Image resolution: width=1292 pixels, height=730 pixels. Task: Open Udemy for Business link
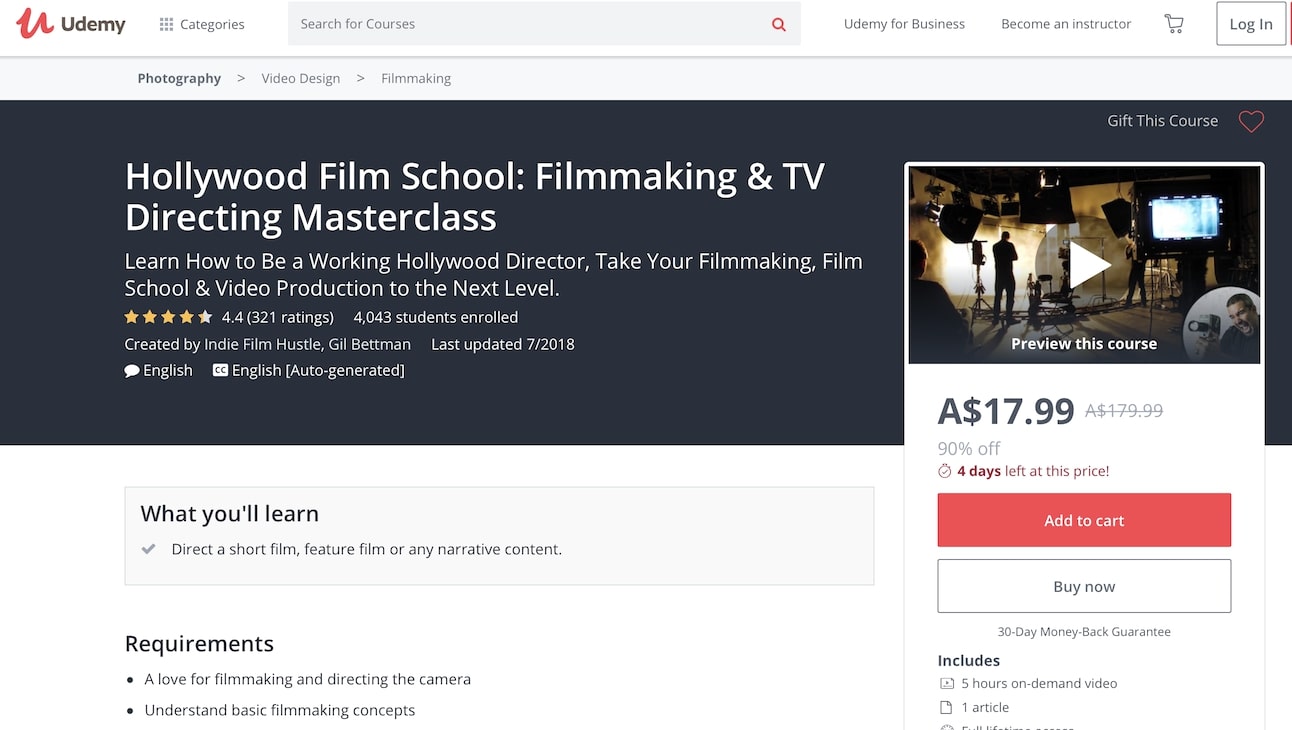(x=904, y=24)
